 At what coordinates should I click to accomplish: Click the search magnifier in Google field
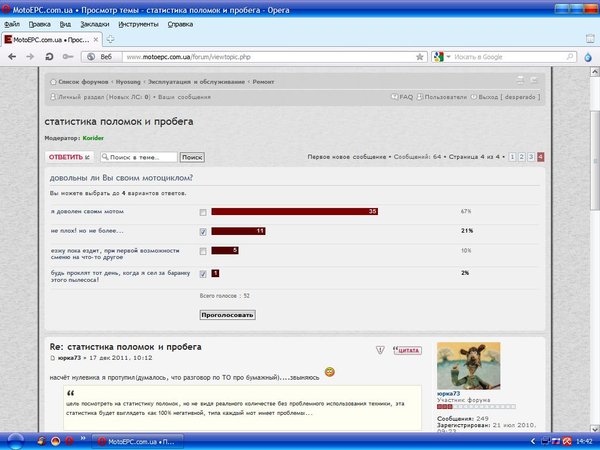pyautogui.click(x=570, y=57)
